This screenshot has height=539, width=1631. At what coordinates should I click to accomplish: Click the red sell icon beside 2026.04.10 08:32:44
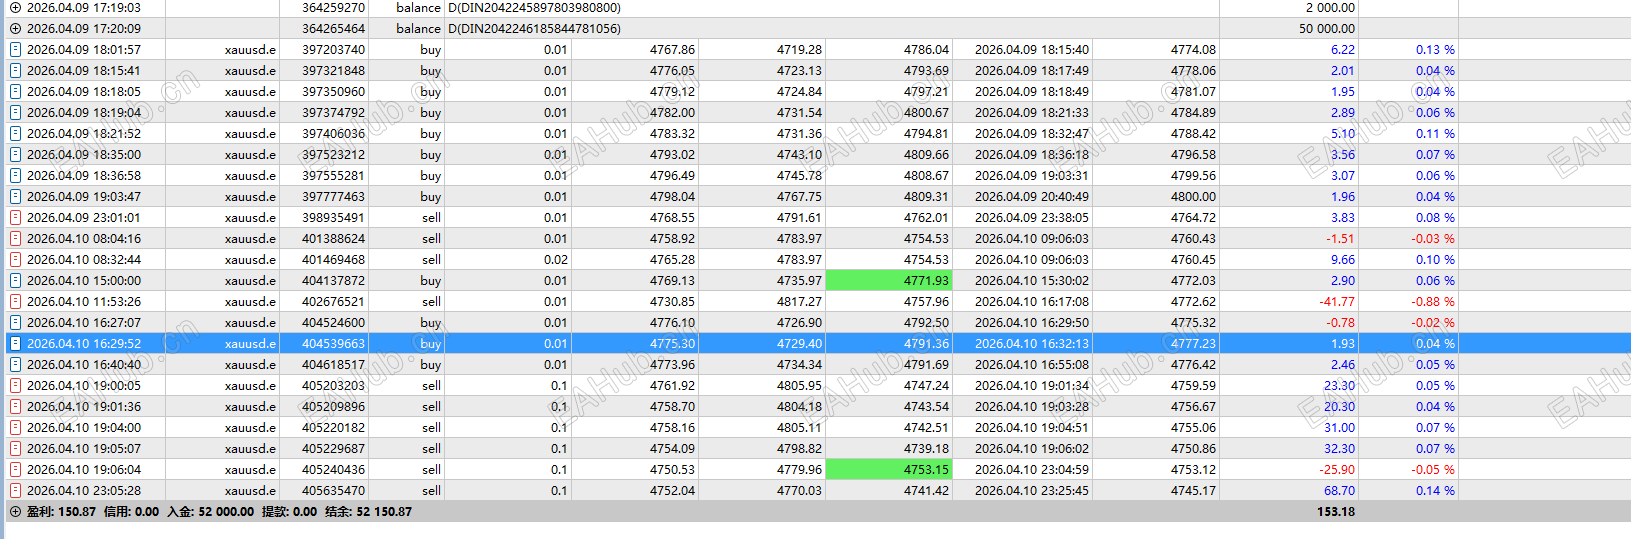pos(15,259)
